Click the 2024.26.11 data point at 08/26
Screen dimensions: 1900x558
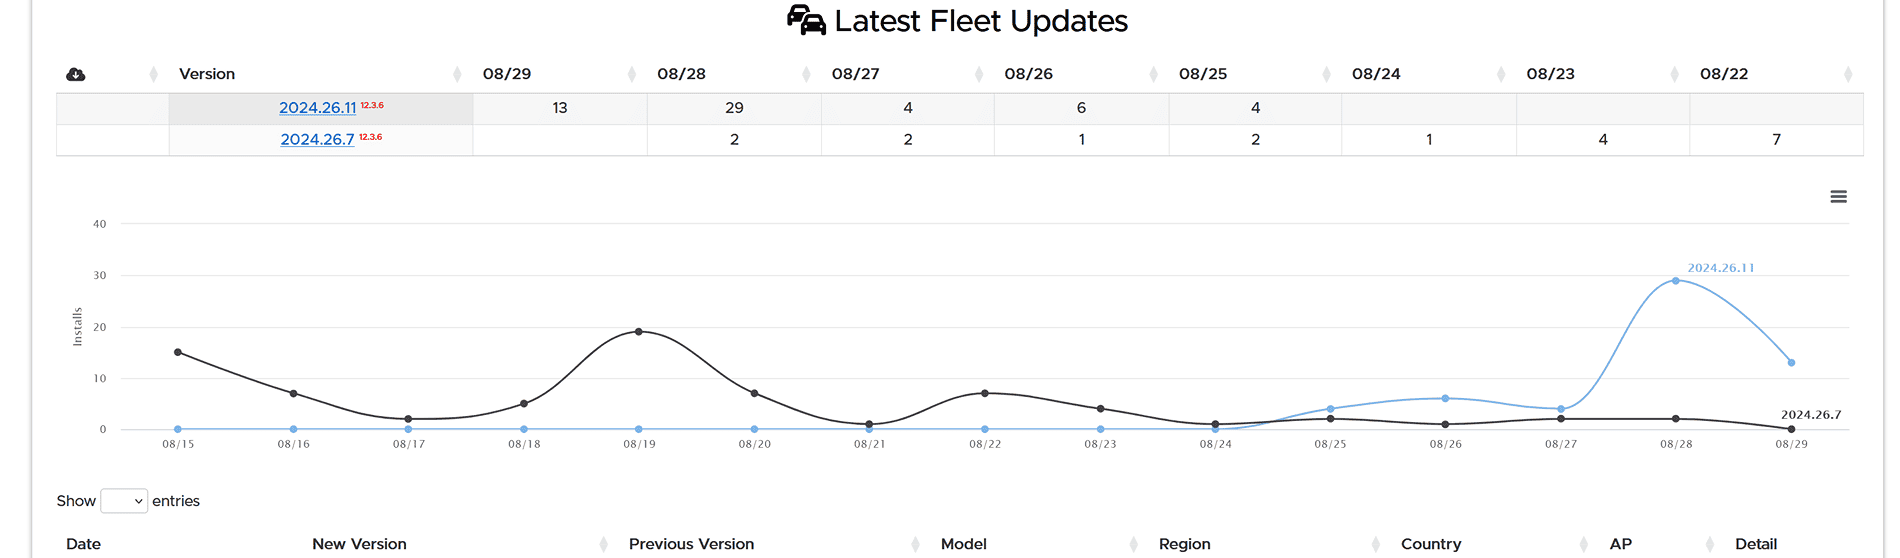click(x=1445, y=398)
